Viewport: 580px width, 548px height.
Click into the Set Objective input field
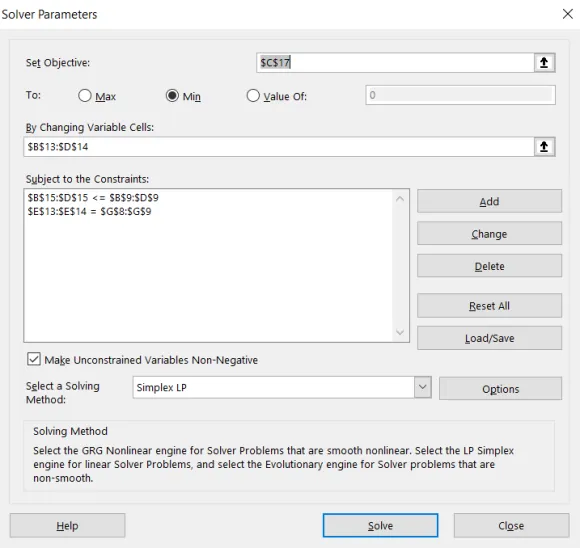[395, 63]
